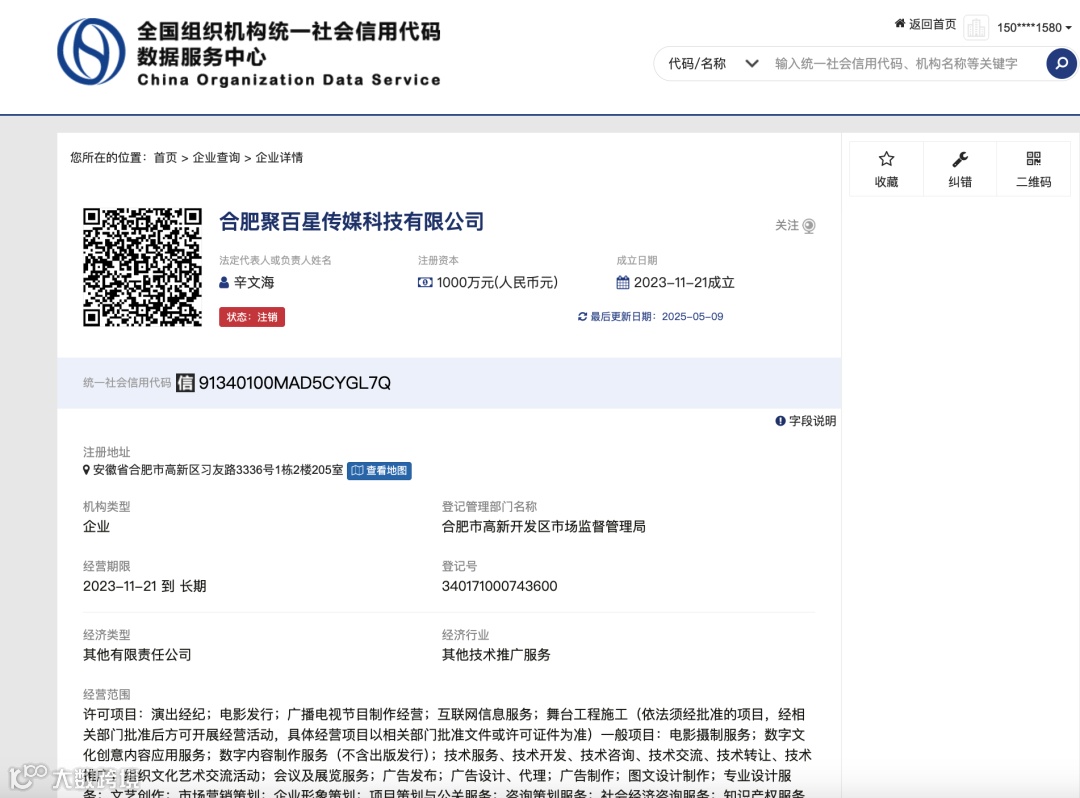Click the business scope paragraph starting 许可项目
The height and width of the screenshot is (798, 1080).
point(448,753)
